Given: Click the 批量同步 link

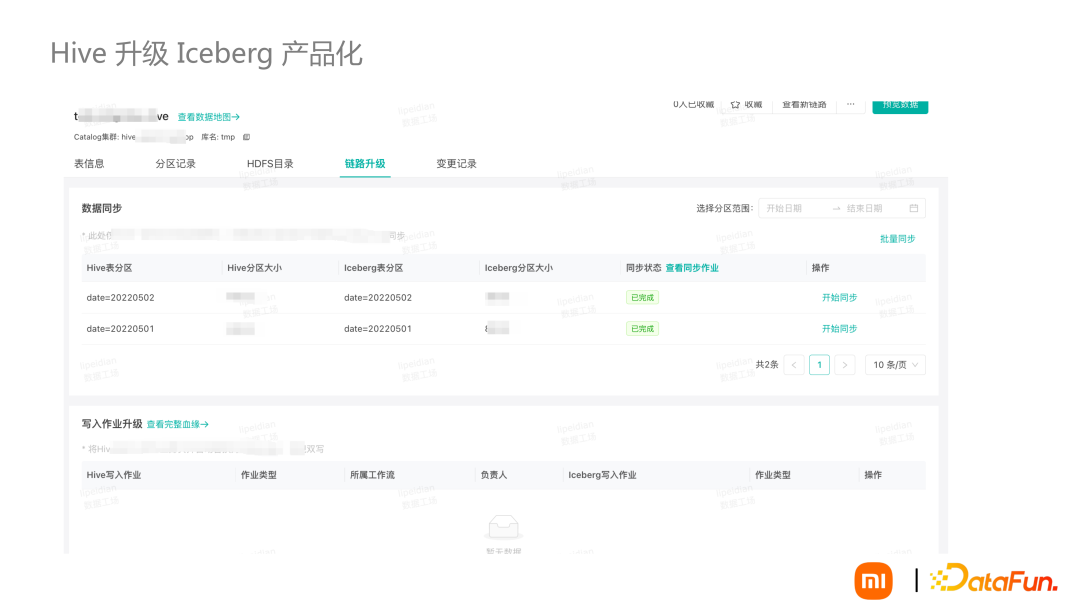Looking at the screenshot, I should tap(897, 239).
